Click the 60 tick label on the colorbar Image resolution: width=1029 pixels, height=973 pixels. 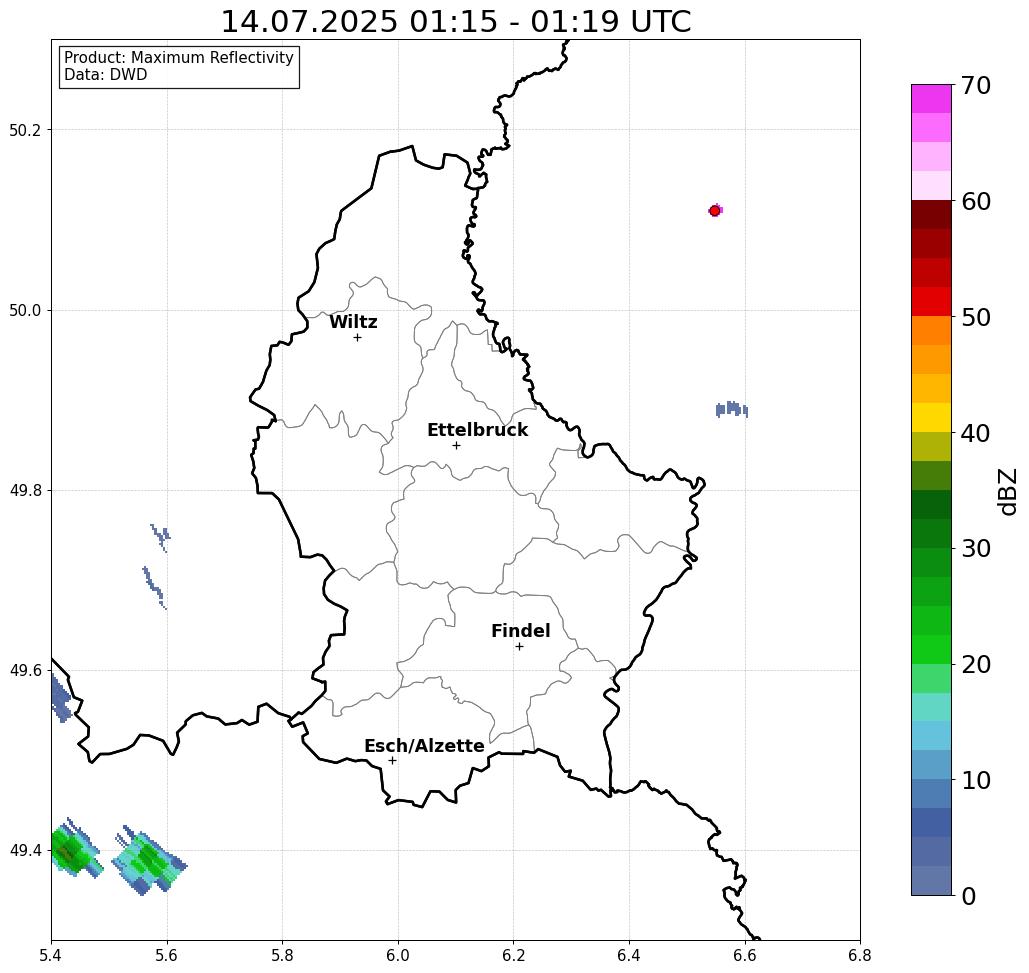point(976,201)
